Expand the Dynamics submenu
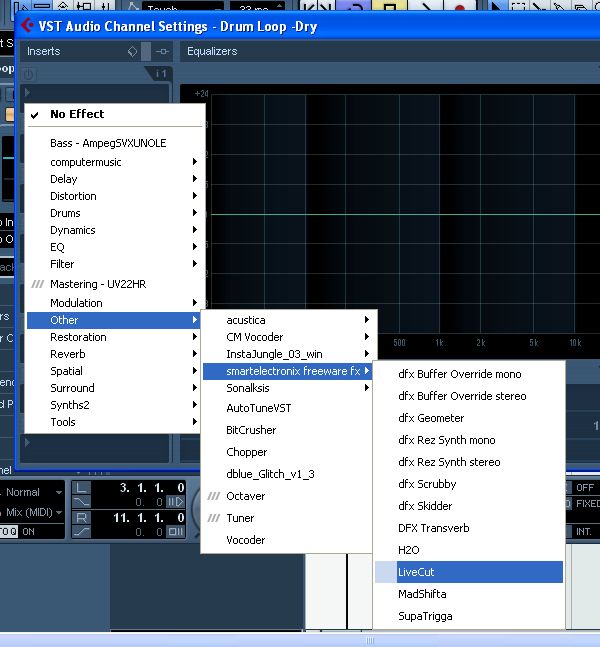This screenshot has height=647, width=600. click(115, 230)
